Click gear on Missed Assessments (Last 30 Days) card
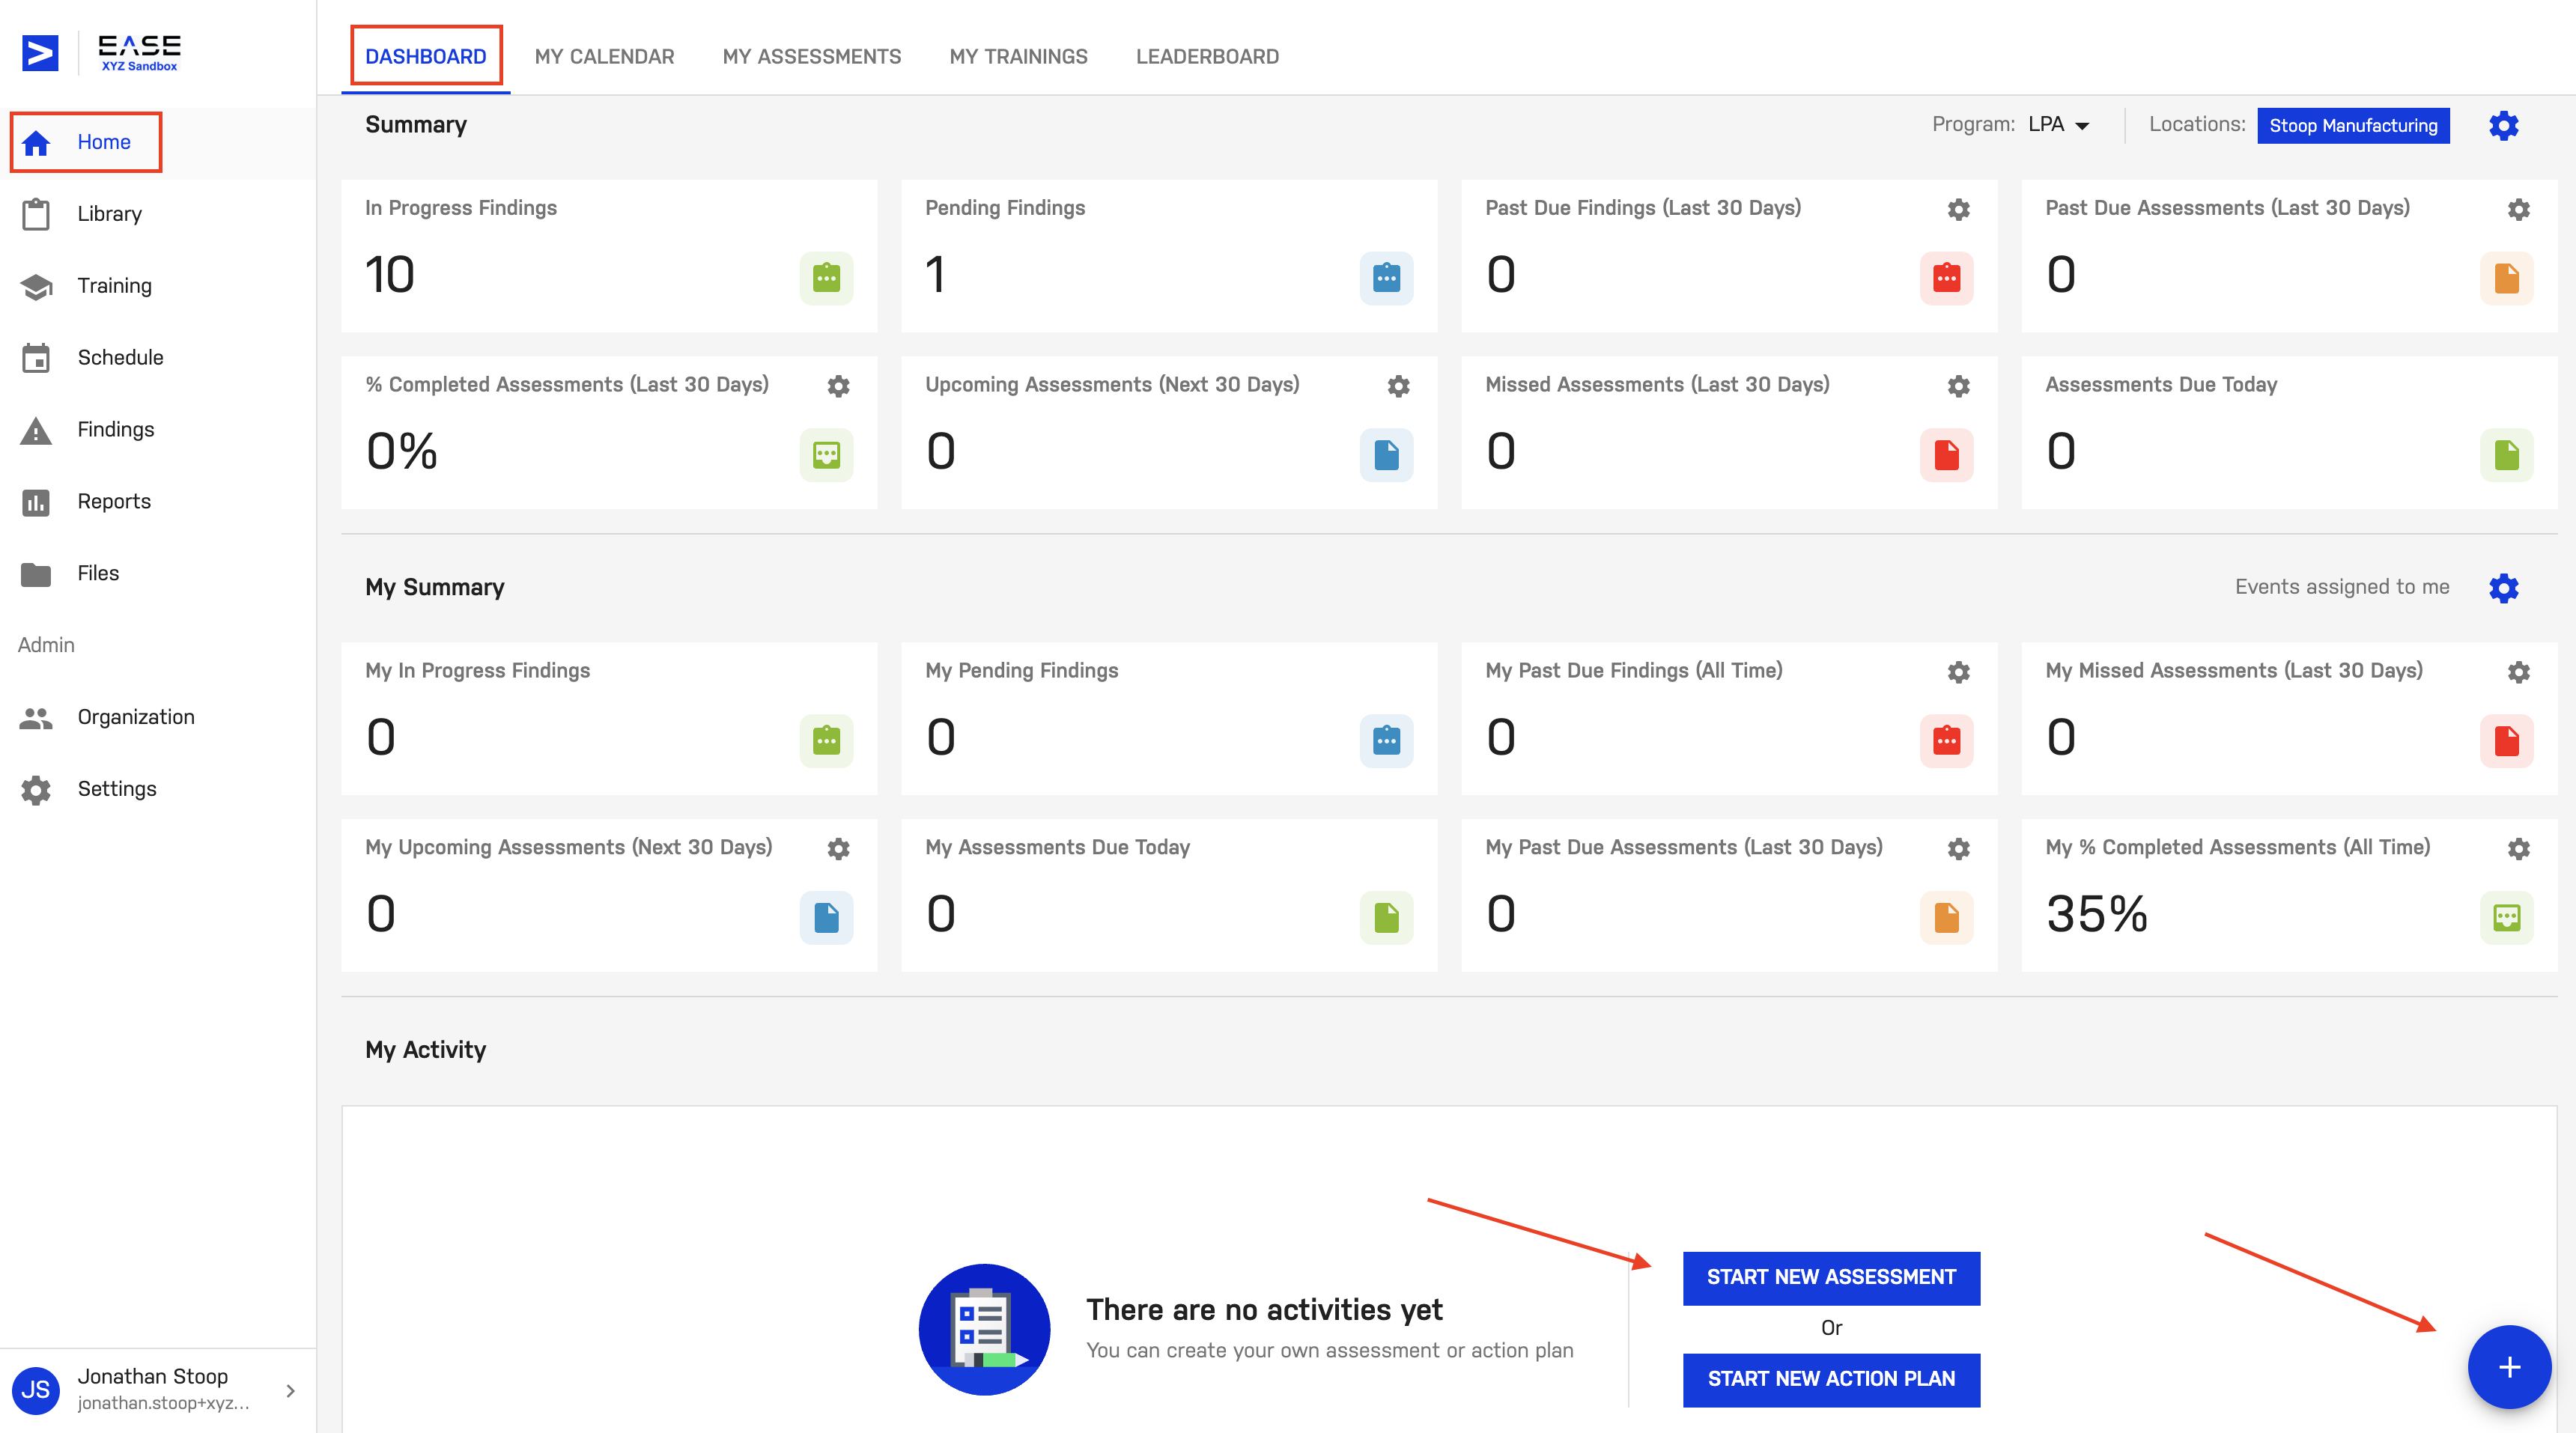Image resolution: width=2576 pixels, height=1433 pixels. pyautogui.click(x=1958, y=386)
